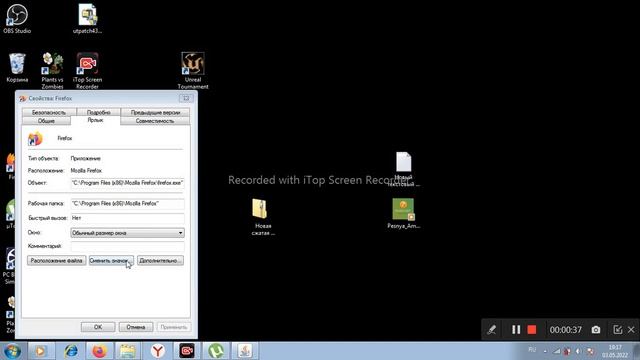This screenshot has height=360, width=640.
Task: Launch Internet Explorer from the taskbar
Action: (x=71, y=351)
